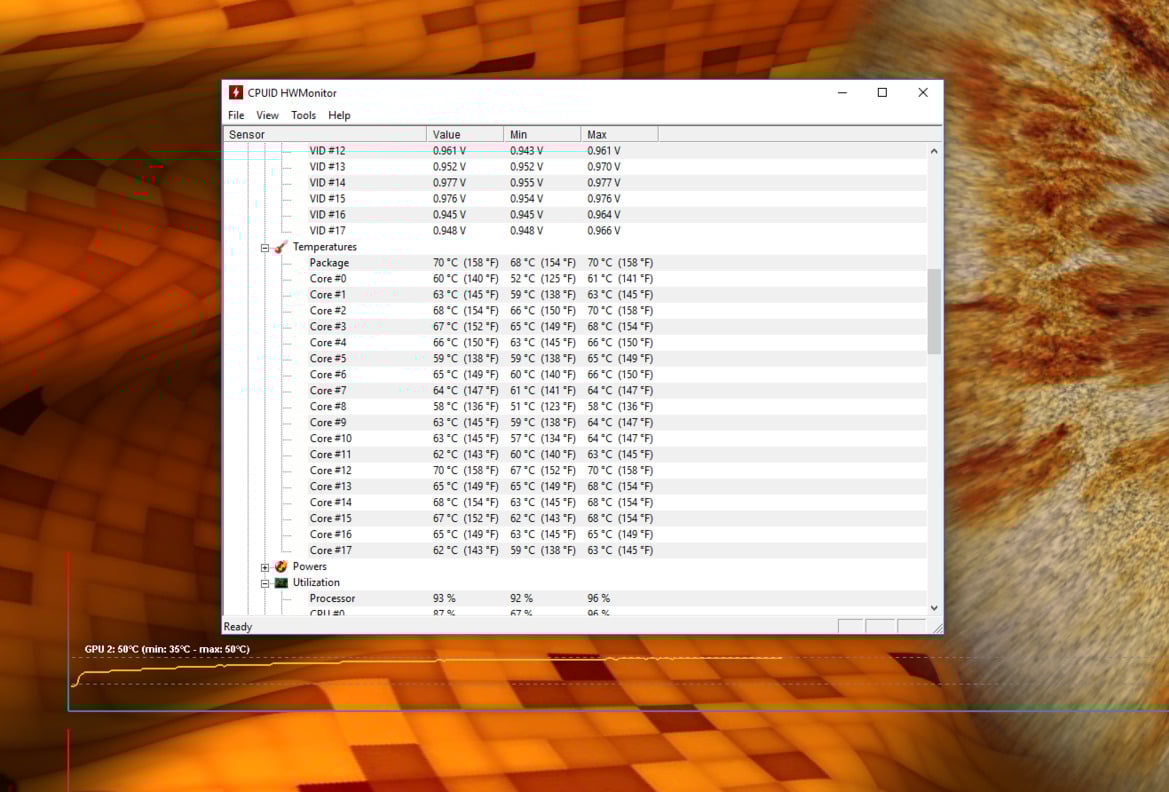1169x792 pixels.
Task: Select the Core #5 row label
Action: 328,359
